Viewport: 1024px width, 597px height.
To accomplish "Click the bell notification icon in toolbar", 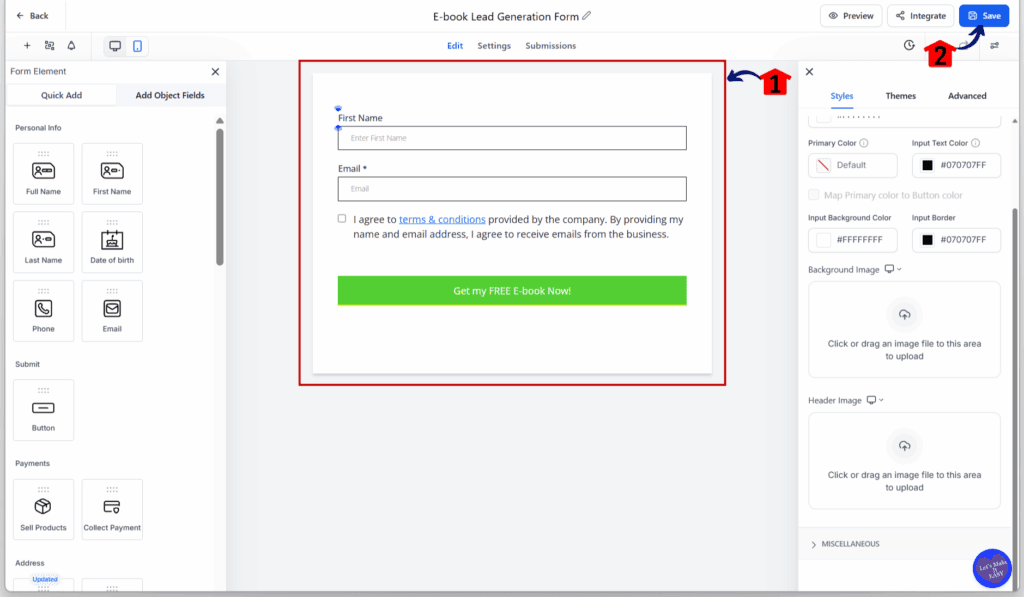I will [71, 46].
